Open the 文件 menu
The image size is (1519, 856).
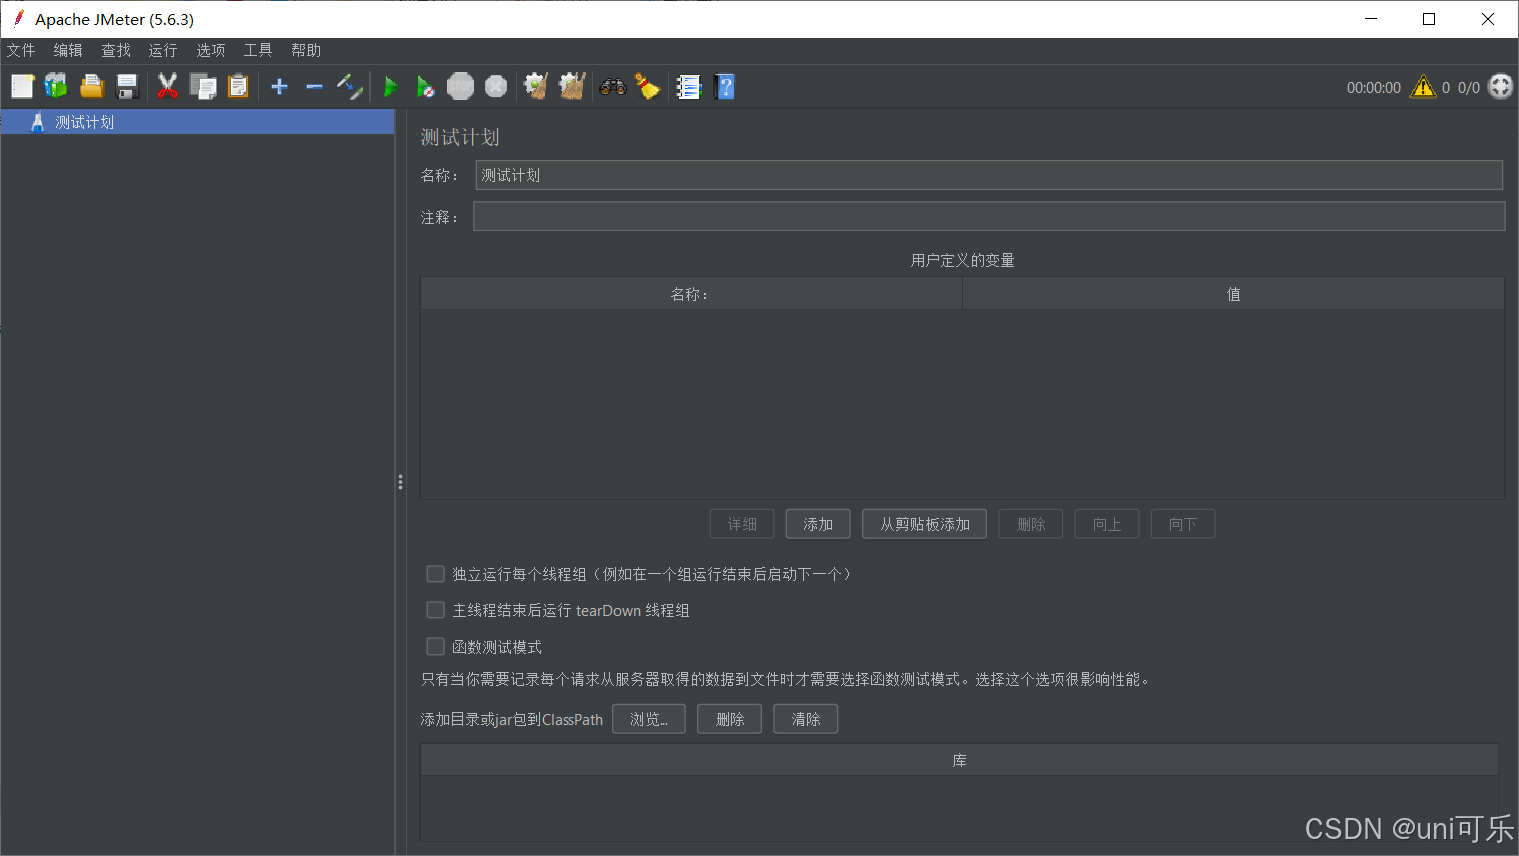pyautogui.click(x=21, y=50)
